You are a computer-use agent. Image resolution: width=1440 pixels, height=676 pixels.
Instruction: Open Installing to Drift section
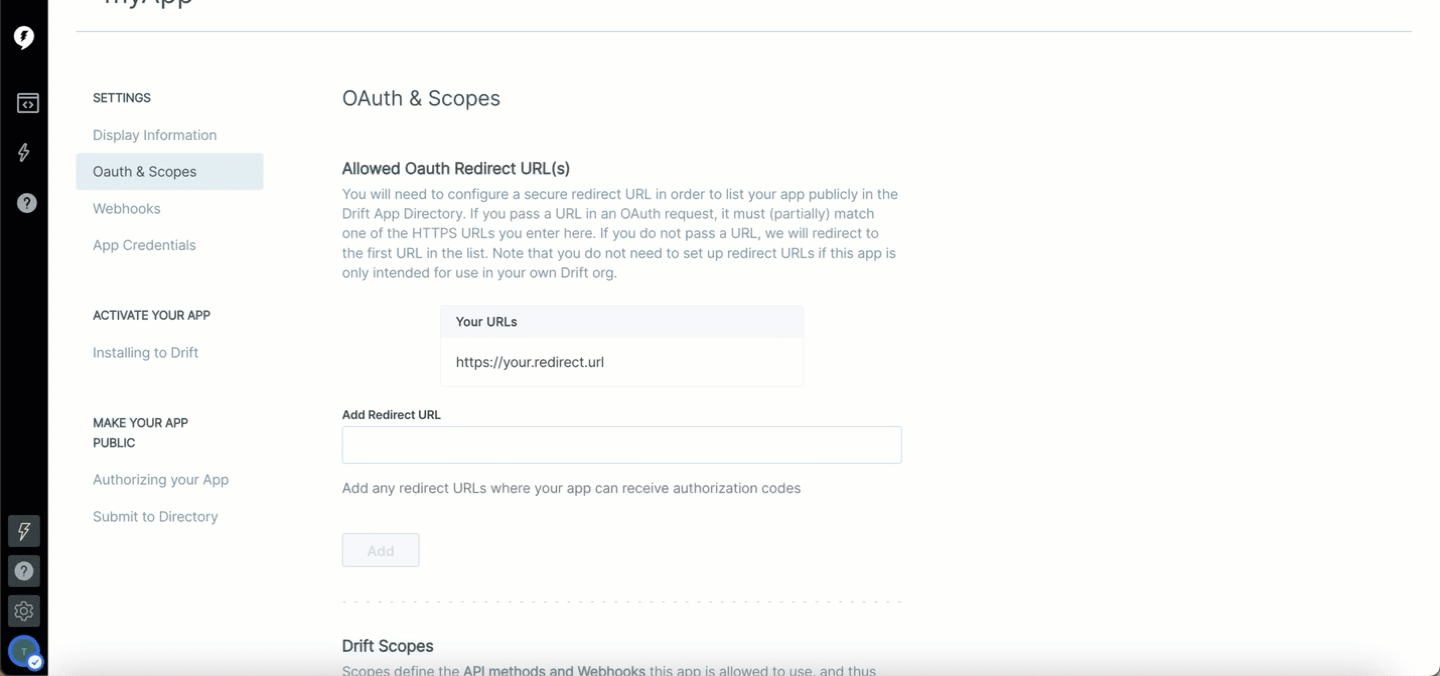coord(146,352)
